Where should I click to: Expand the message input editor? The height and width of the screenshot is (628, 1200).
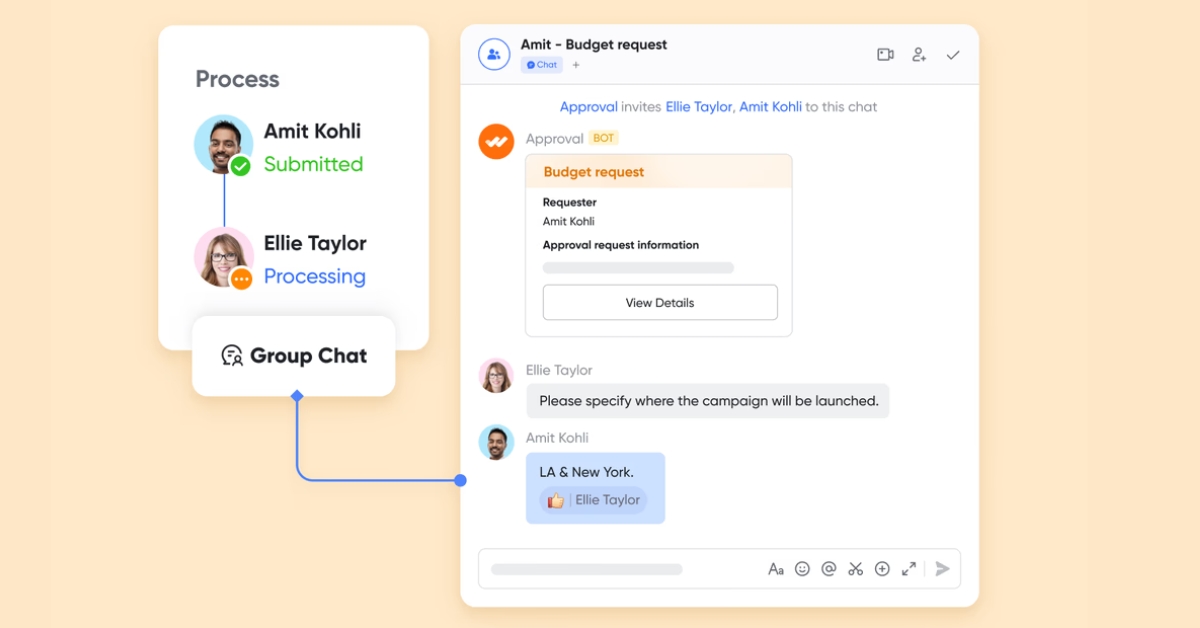(x=909, y=569)
